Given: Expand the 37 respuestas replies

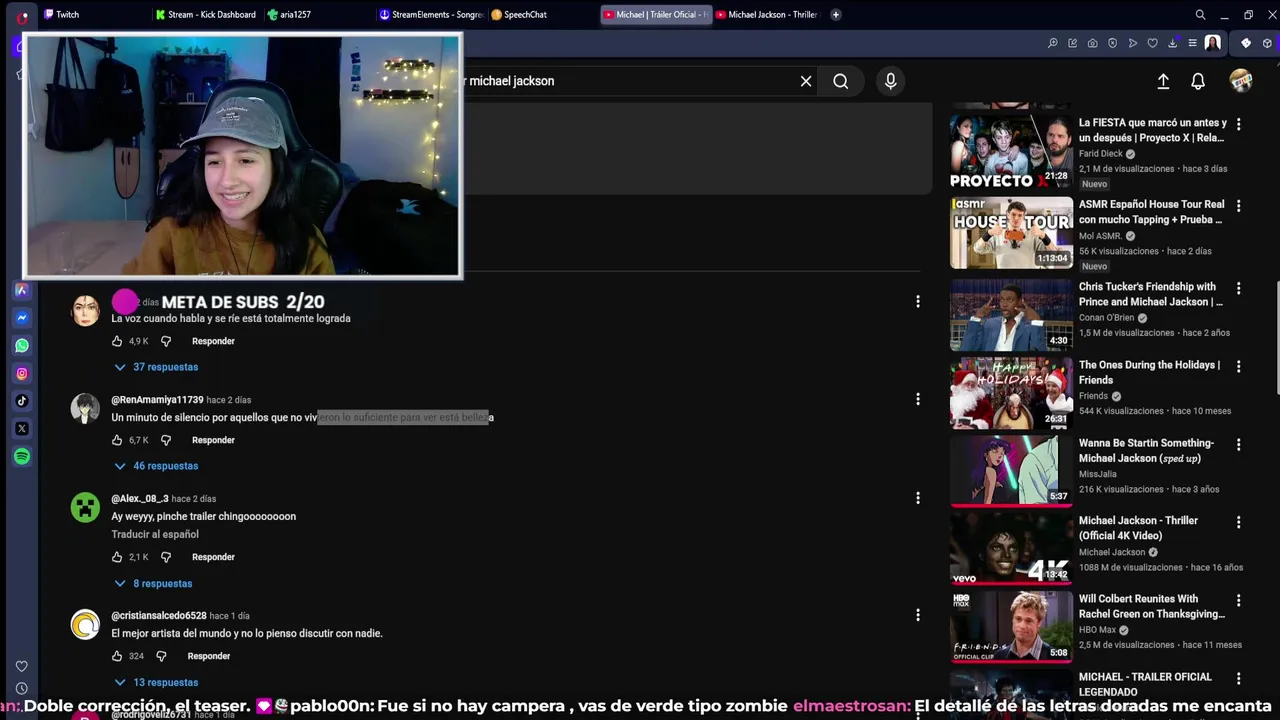Looking at the screenshot, I should click(x=156, y=367).
